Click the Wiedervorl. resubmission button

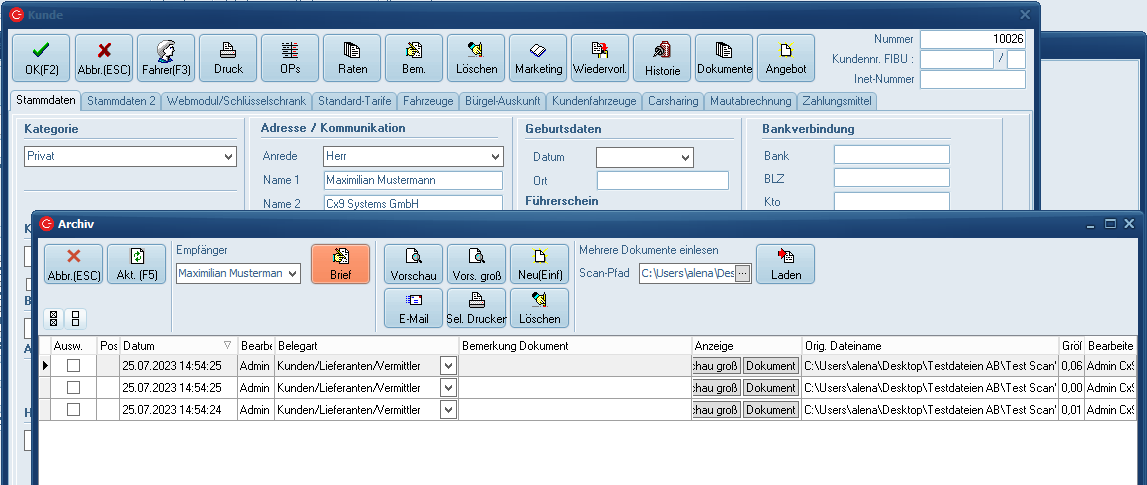[x=600, y=58]
